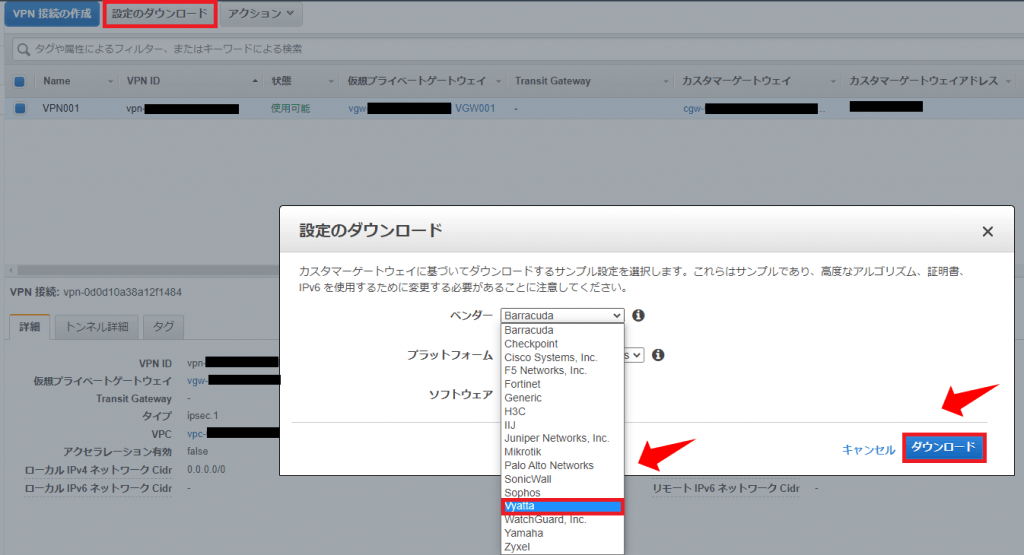
Task: Click the 使用可能 status text
Action: [291, 108]
